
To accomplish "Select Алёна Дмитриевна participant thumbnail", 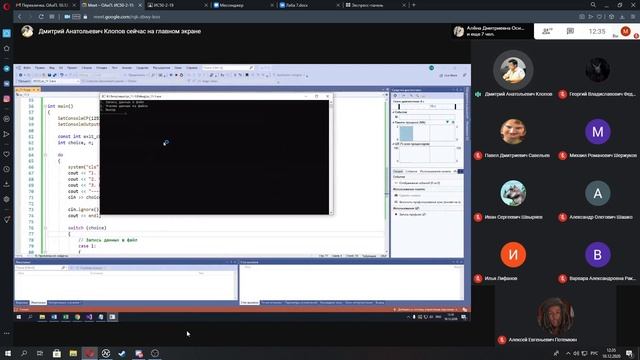I will pyautogui.click(x=493, y=31).
